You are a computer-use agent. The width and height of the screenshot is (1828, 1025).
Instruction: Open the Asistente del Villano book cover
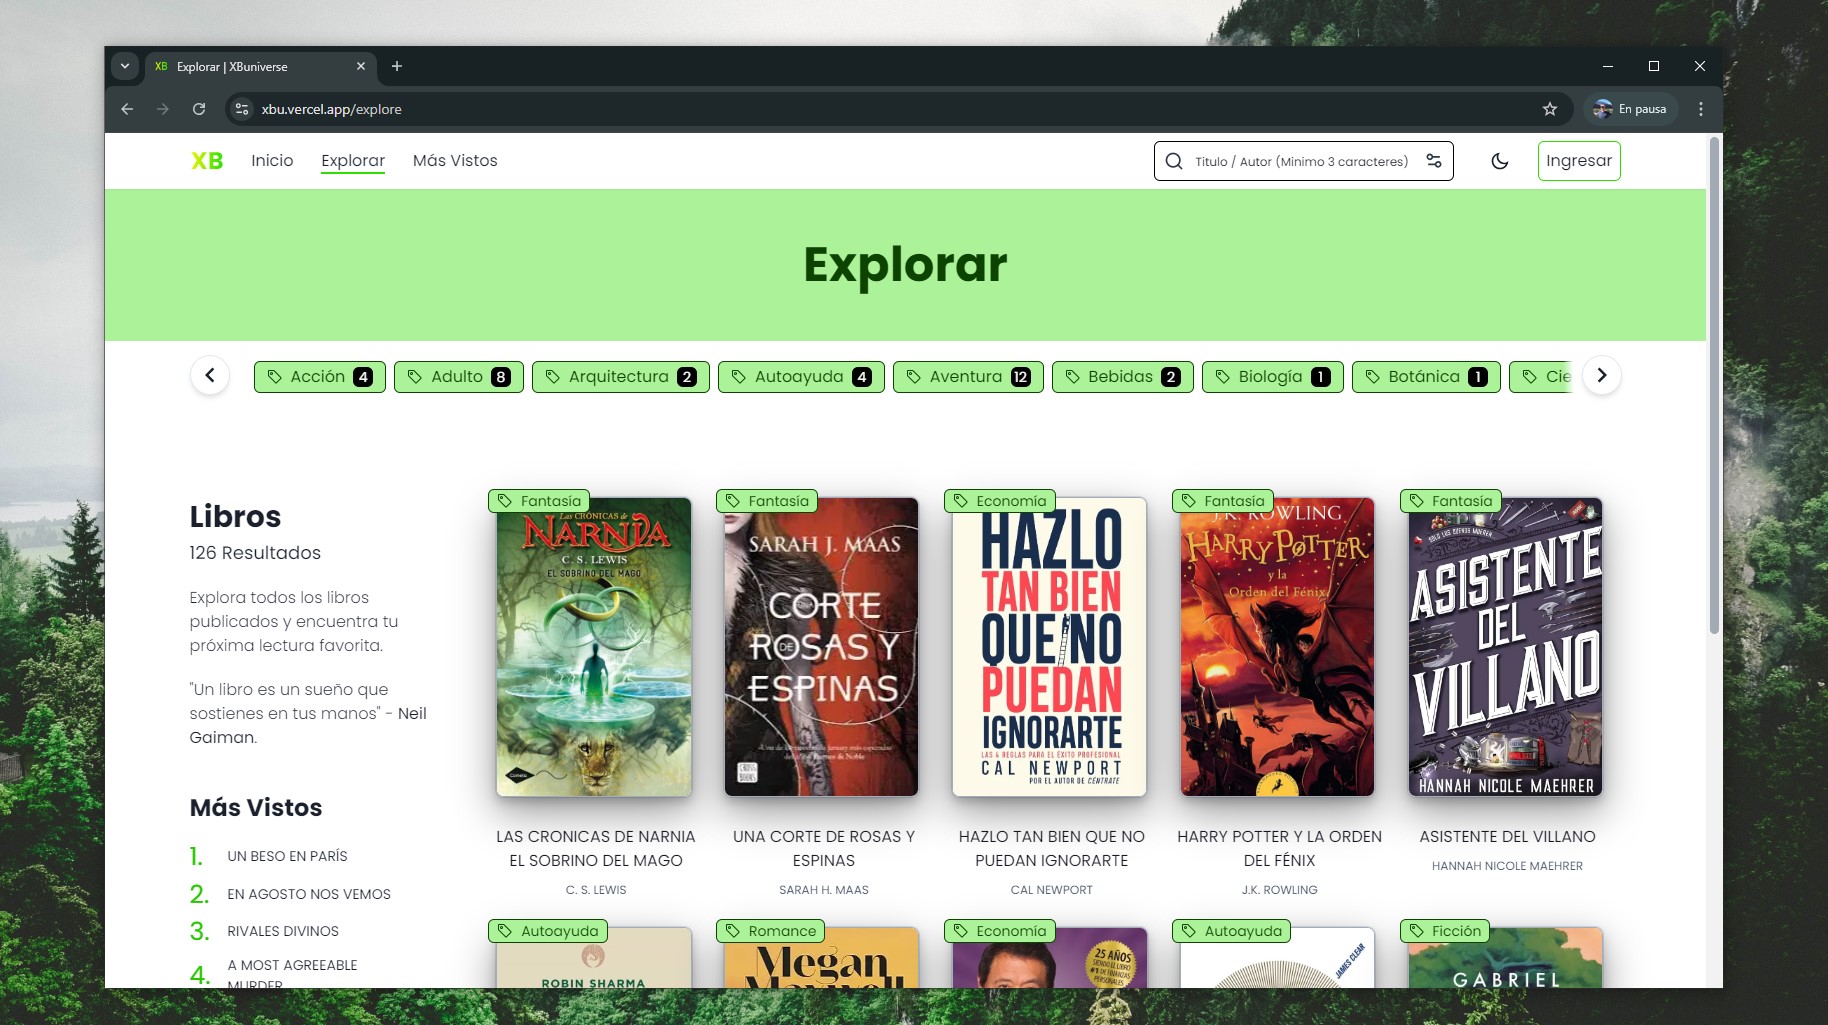coord(1506,647)
